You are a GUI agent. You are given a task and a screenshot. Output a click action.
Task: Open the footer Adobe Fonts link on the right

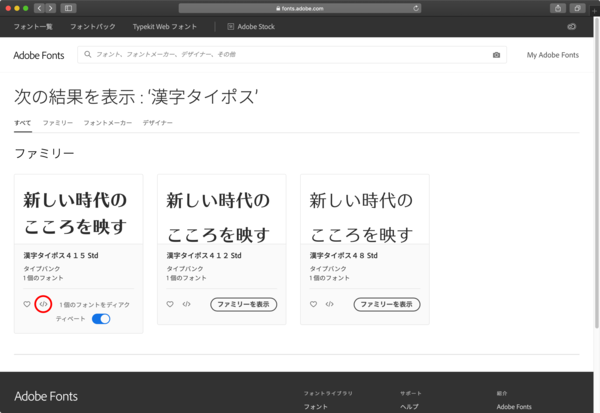(514, 406)
